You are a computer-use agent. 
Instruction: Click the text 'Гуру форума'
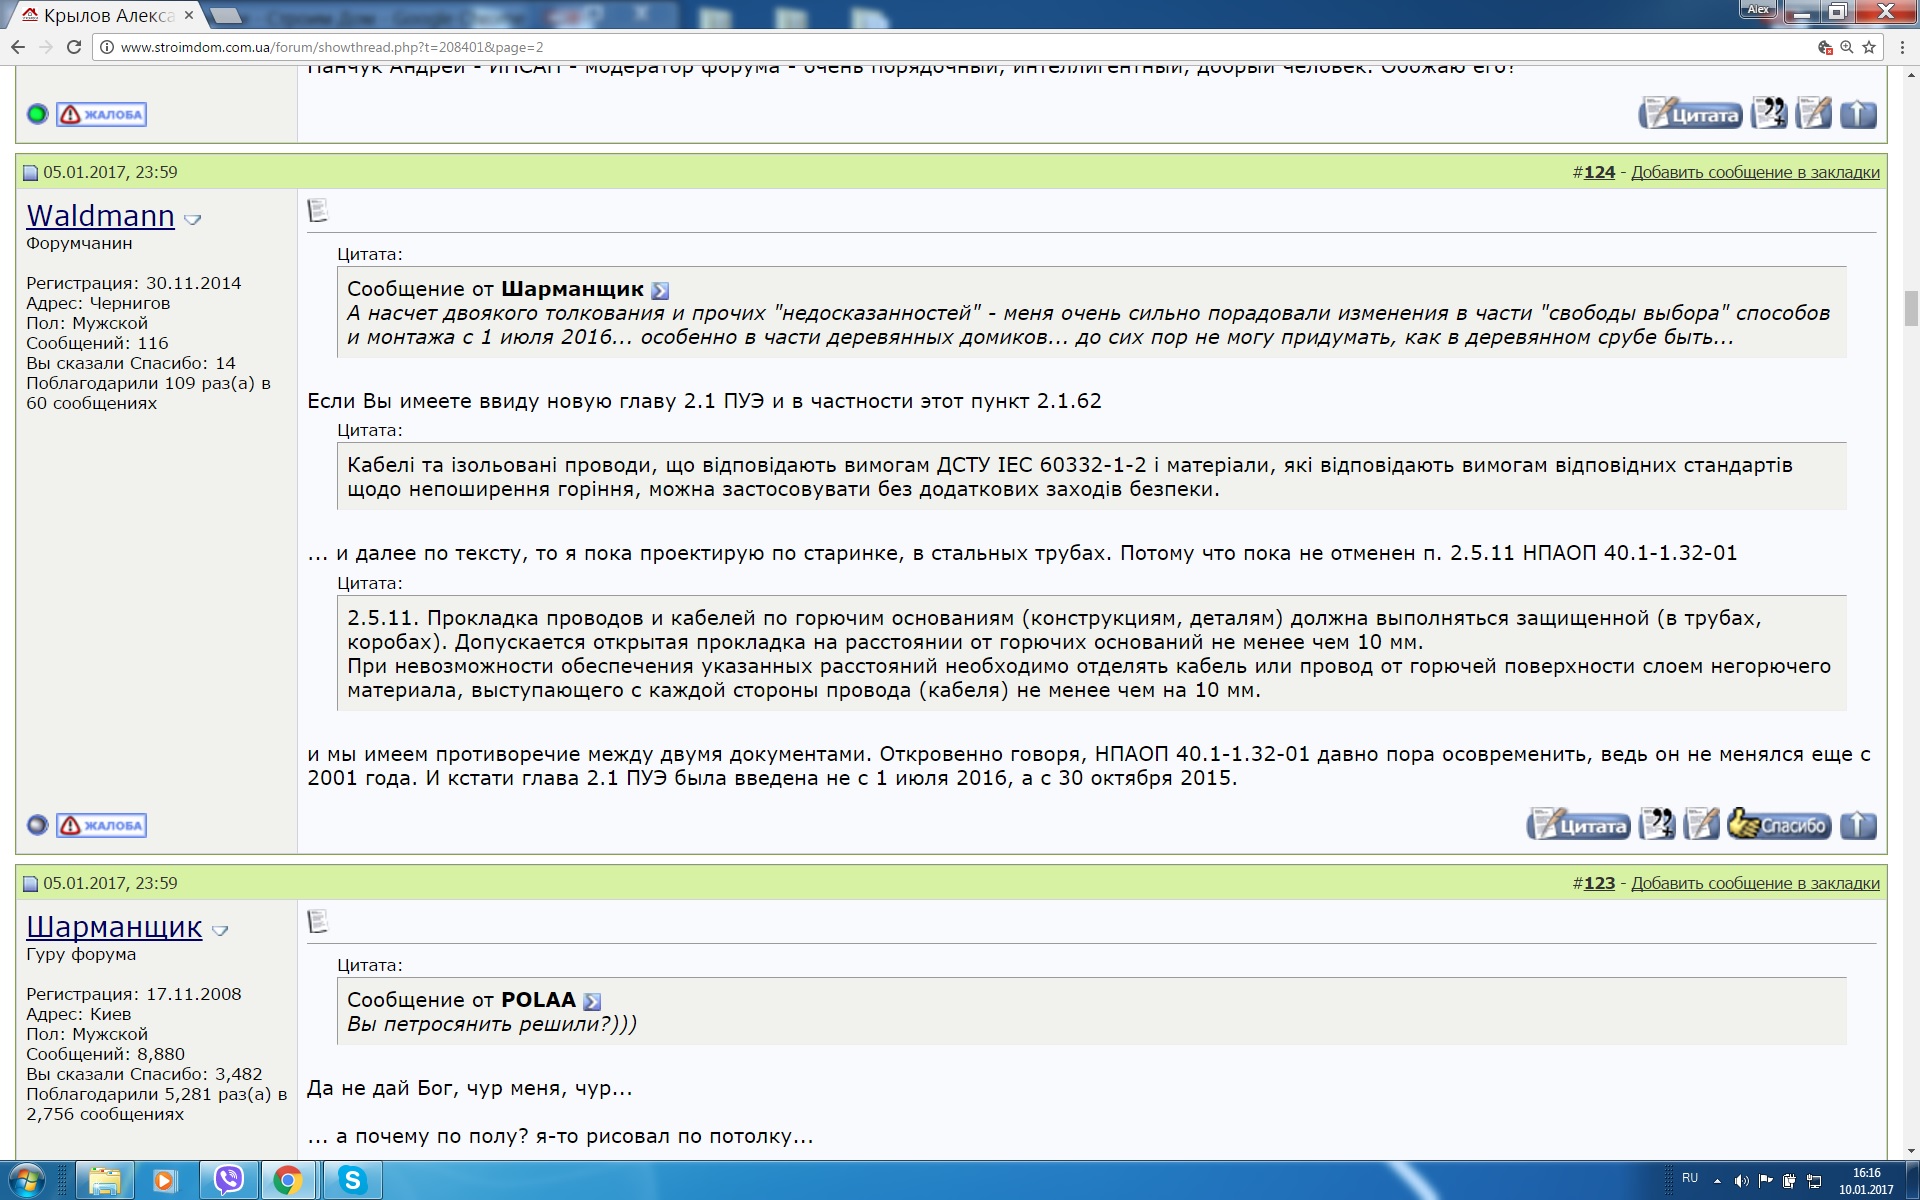[x=81, y=954]
